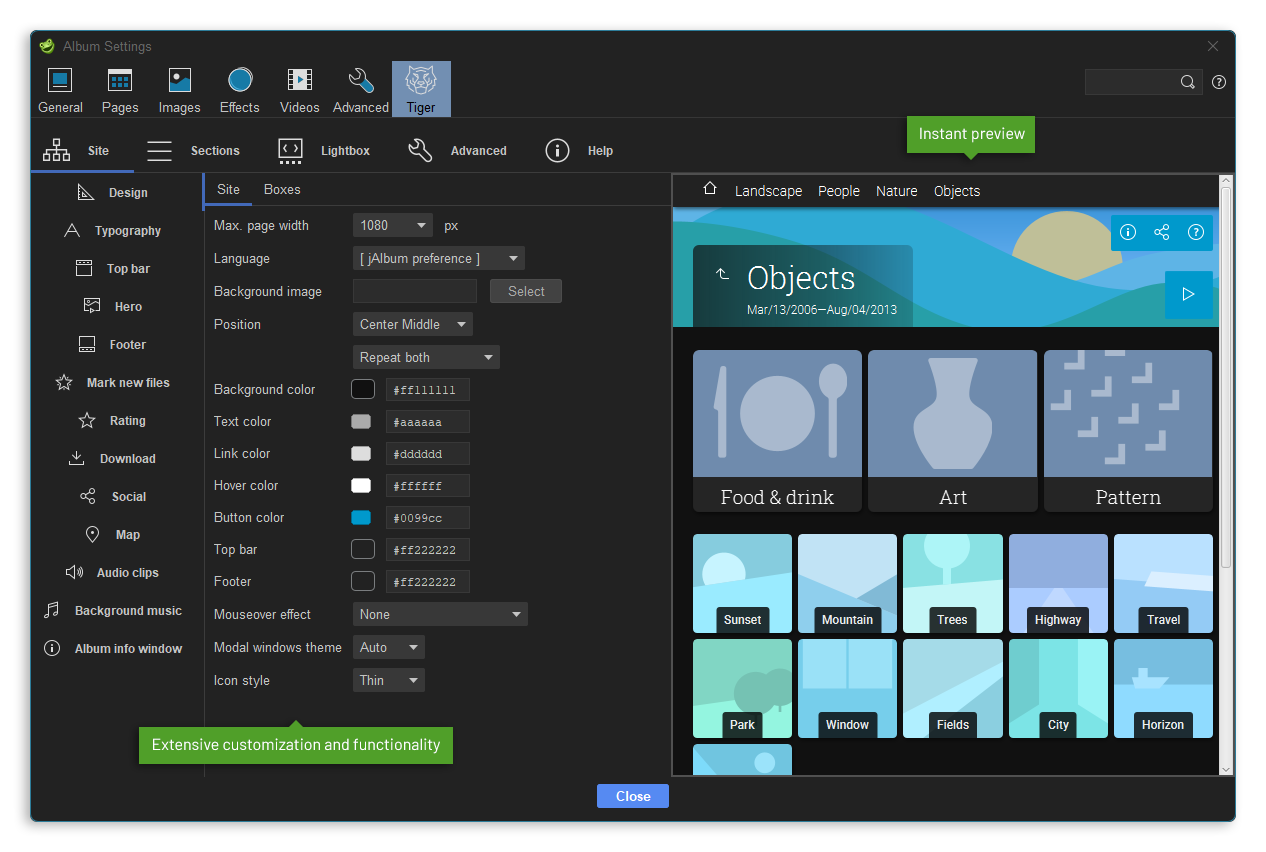Click the Background image path field

pyautogui.click(x=415, y=291)
